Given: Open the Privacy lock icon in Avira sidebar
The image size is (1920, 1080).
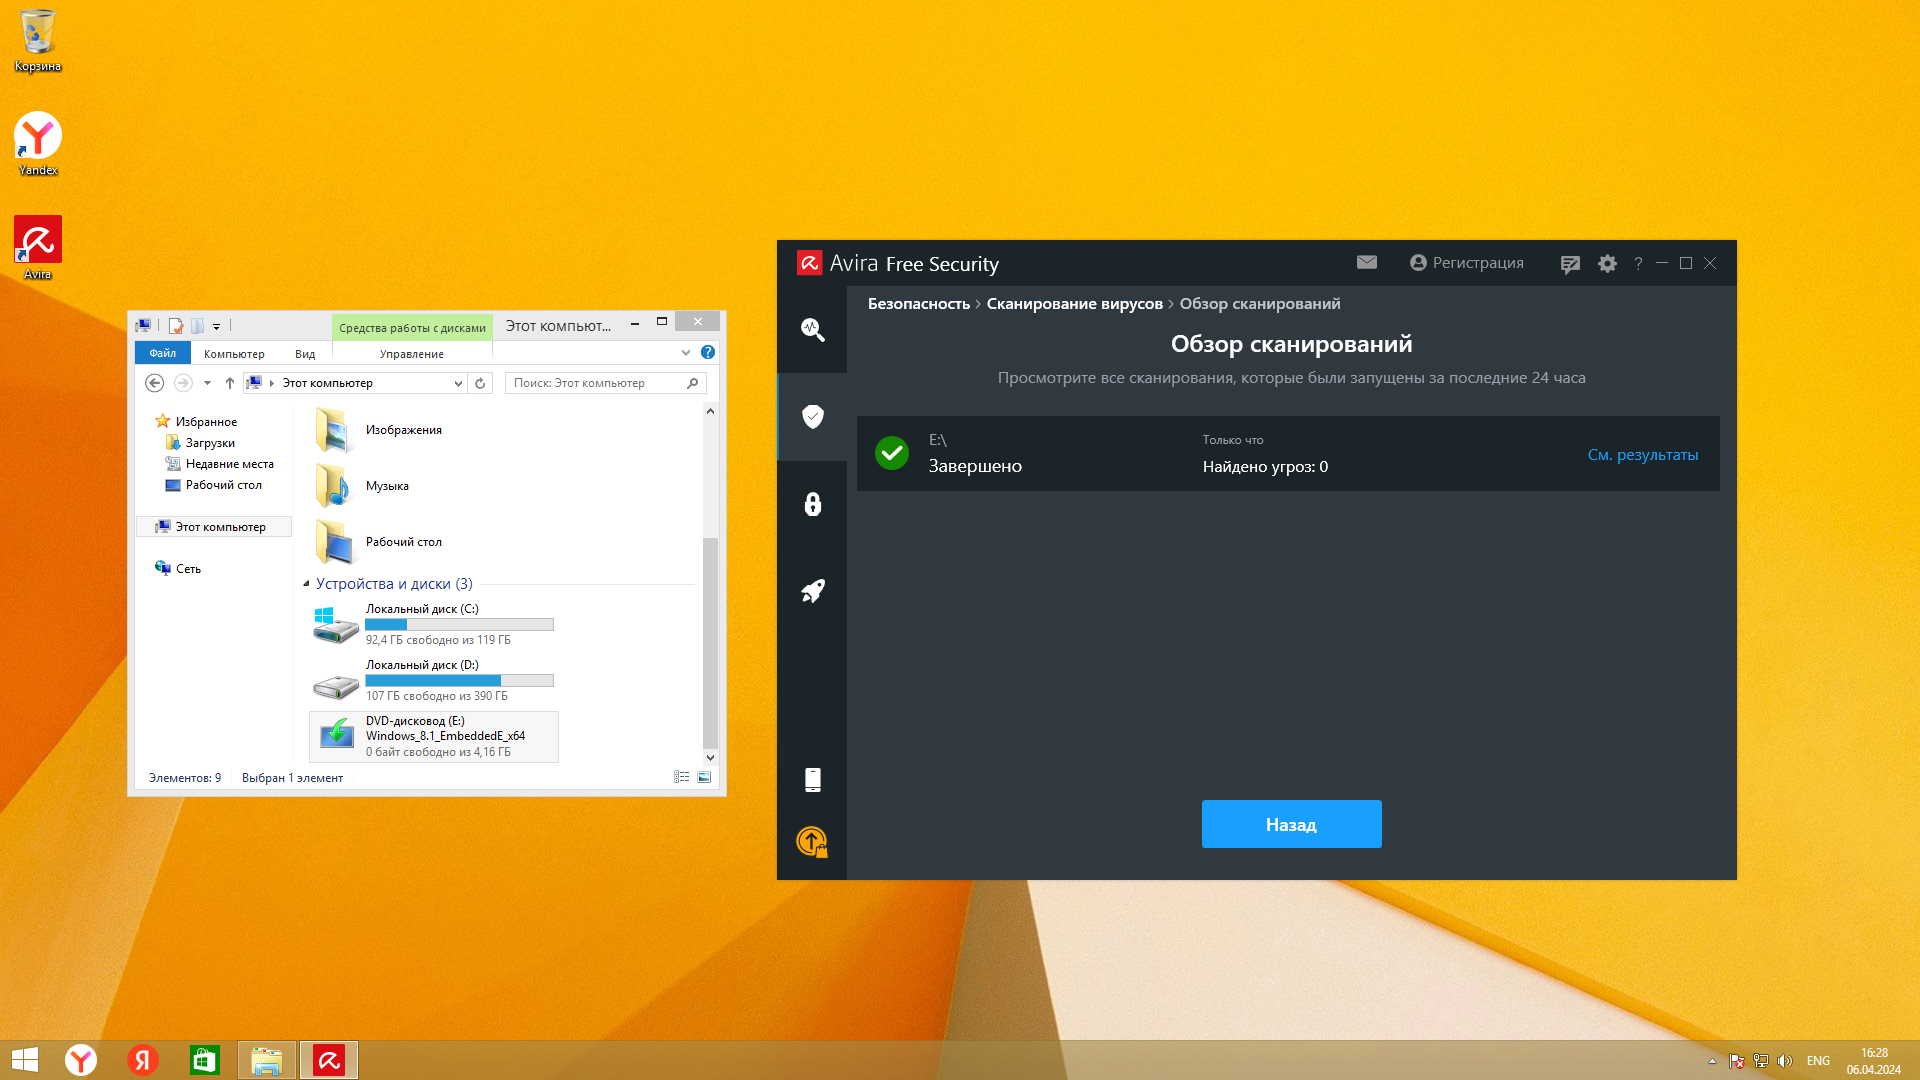Looking at the screenshot, I should click(x=812, y=504).
